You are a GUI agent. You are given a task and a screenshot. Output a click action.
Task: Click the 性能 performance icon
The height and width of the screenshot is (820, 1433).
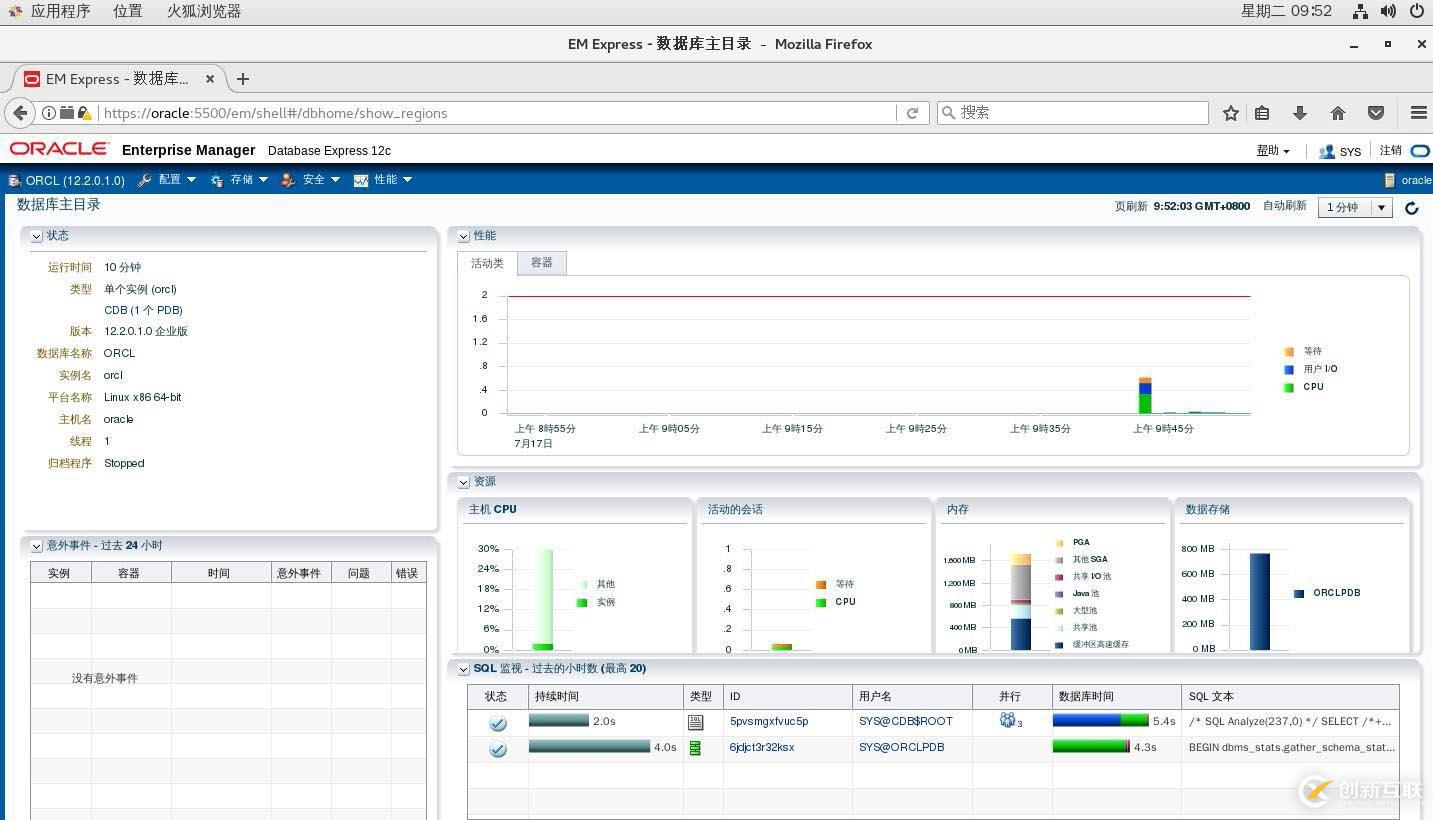(x=361, y=180)
